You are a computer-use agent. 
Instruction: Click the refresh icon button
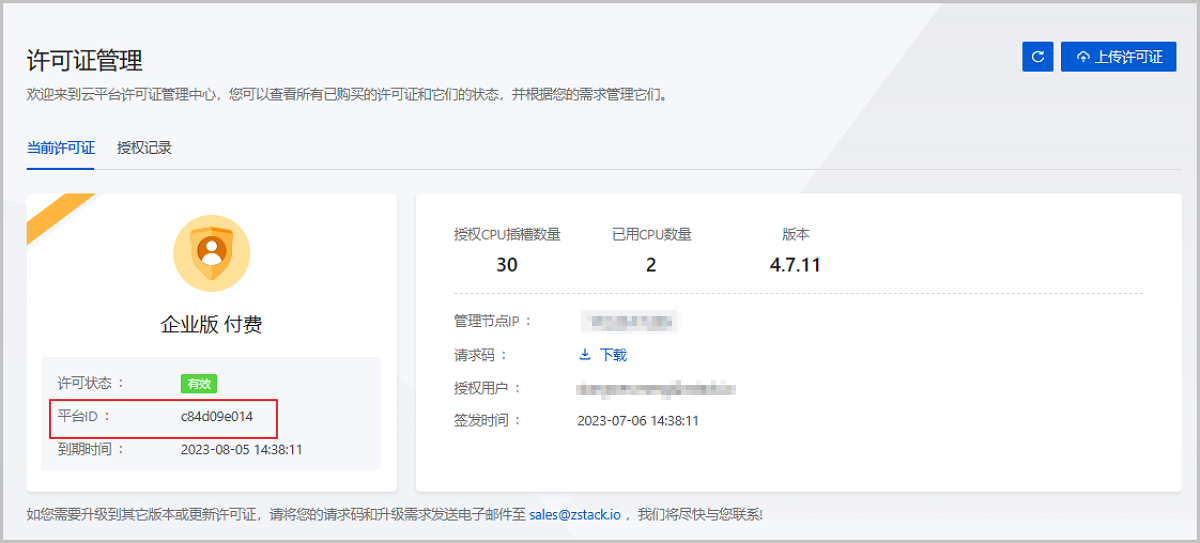[1037, 57]
